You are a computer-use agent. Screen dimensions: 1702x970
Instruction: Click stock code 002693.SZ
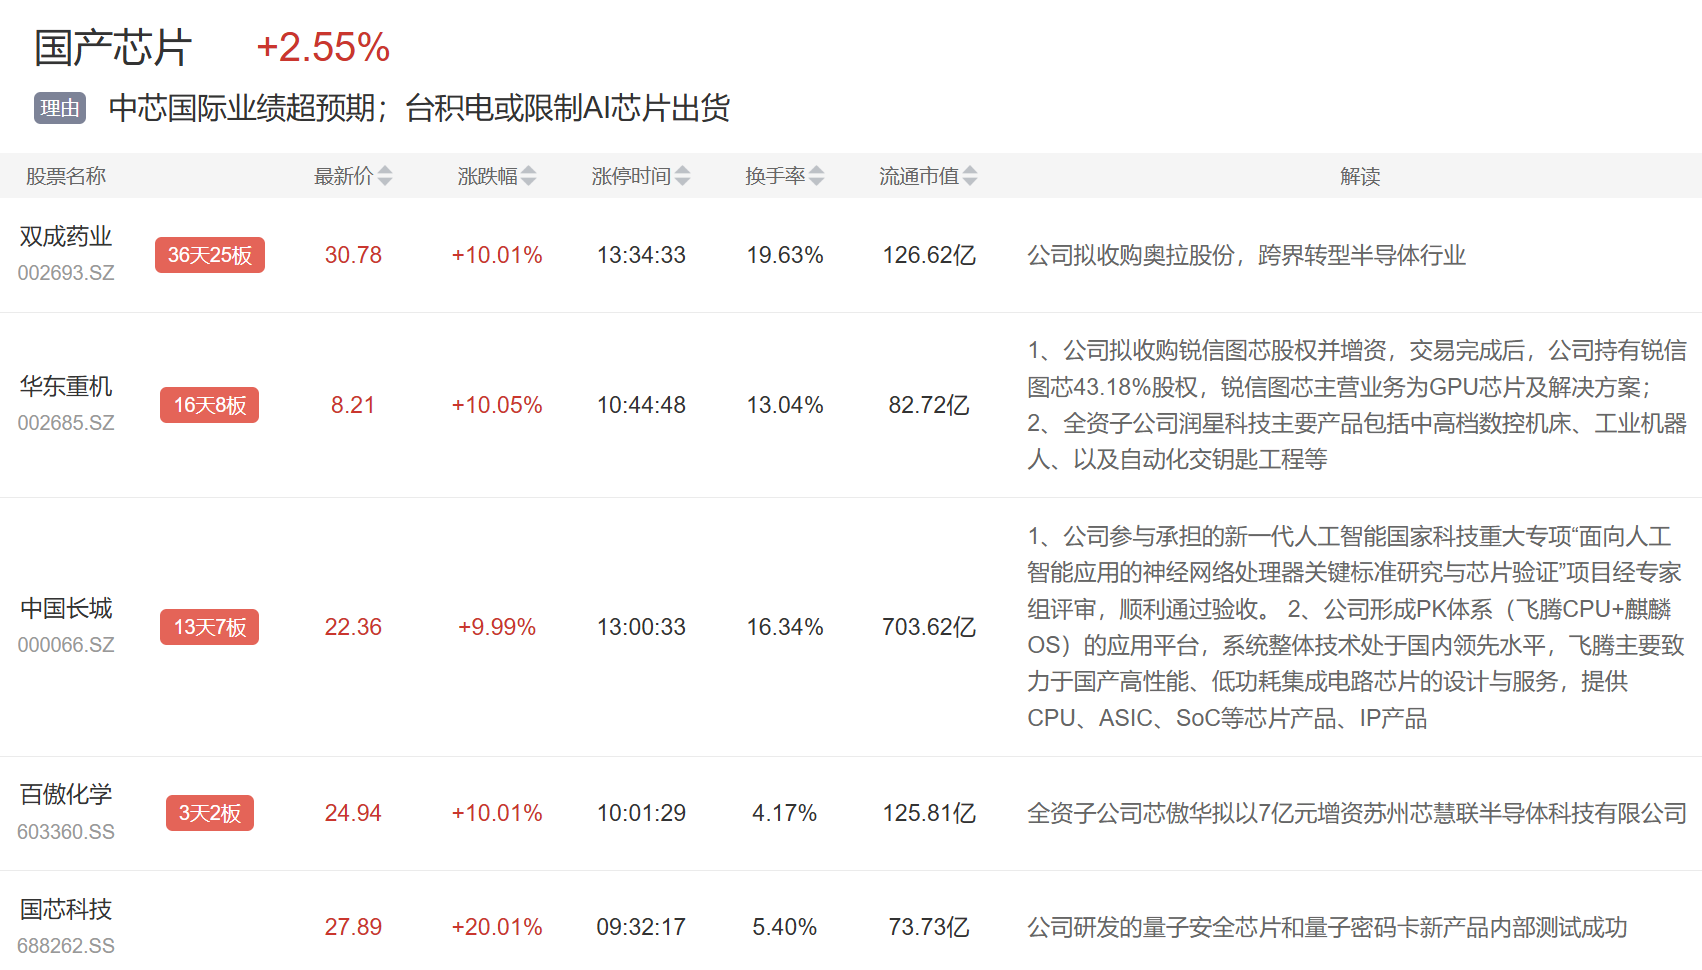(x=66, y=273)
